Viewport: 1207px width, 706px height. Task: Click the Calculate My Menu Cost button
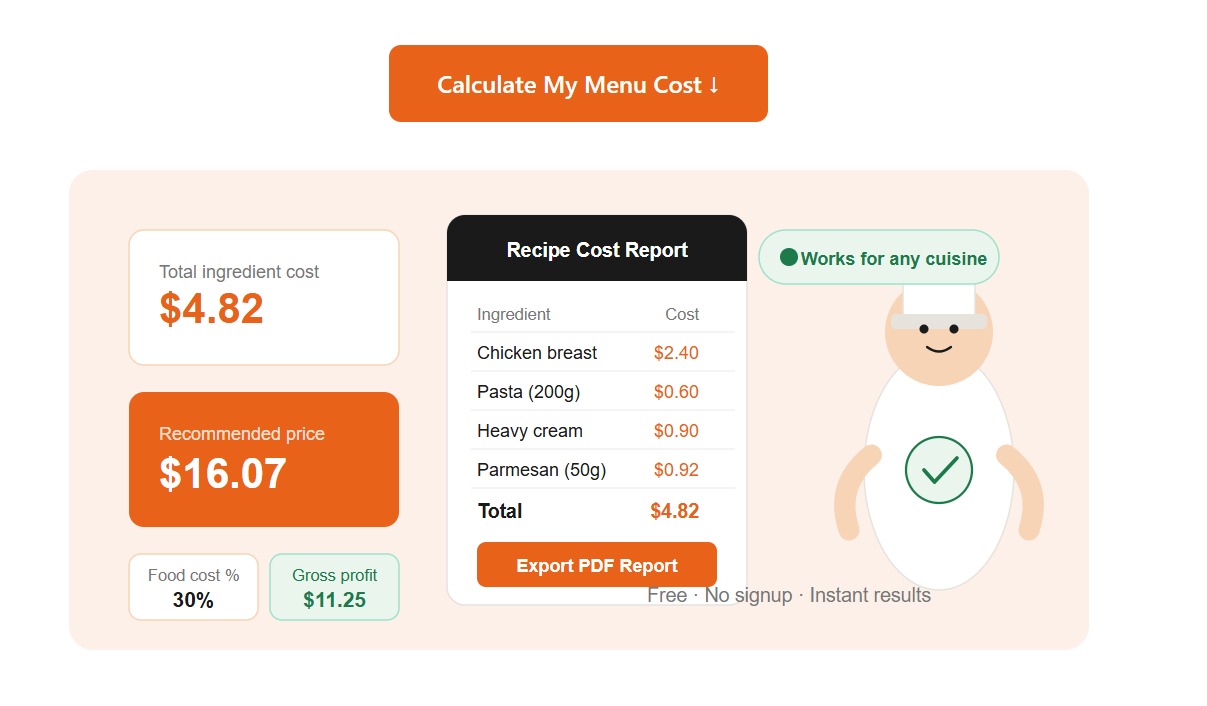click(x=578, y=84)
